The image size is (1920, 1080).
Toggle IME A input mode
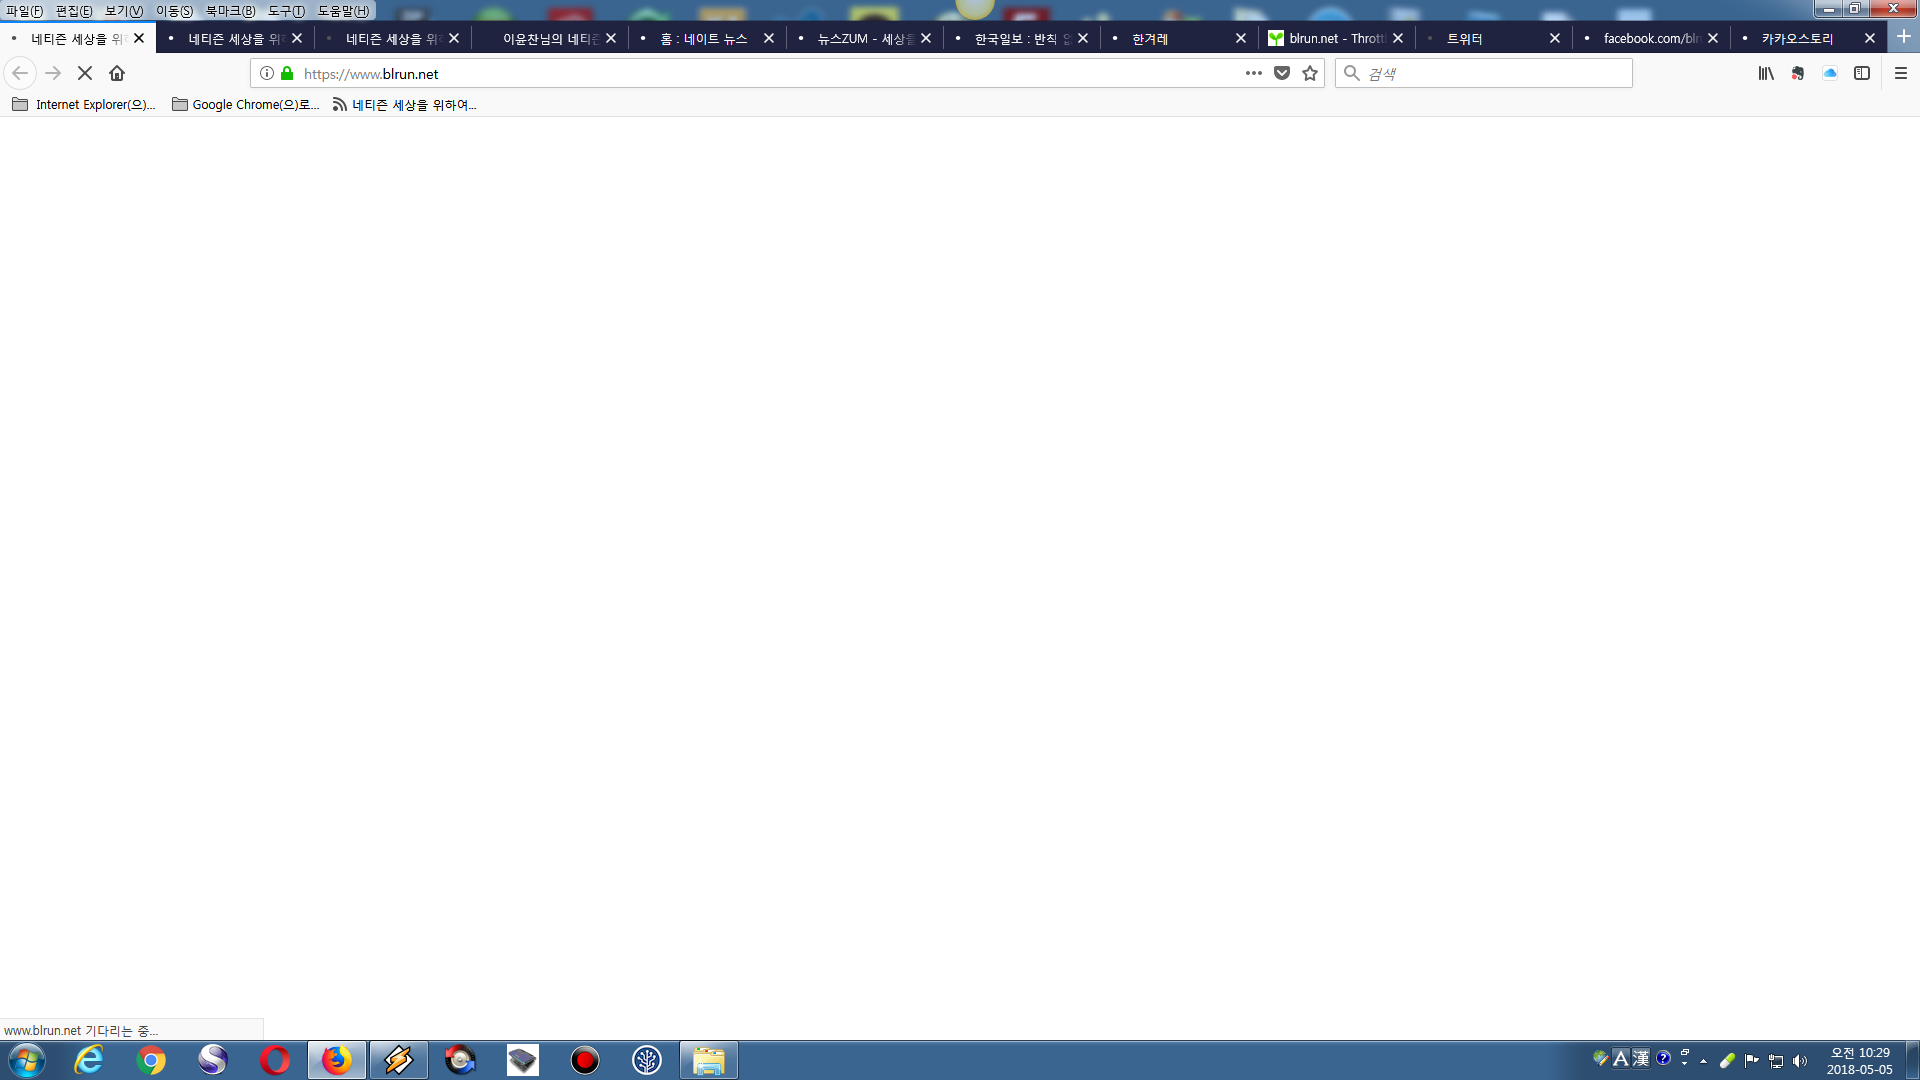tap(1621, 1058)
